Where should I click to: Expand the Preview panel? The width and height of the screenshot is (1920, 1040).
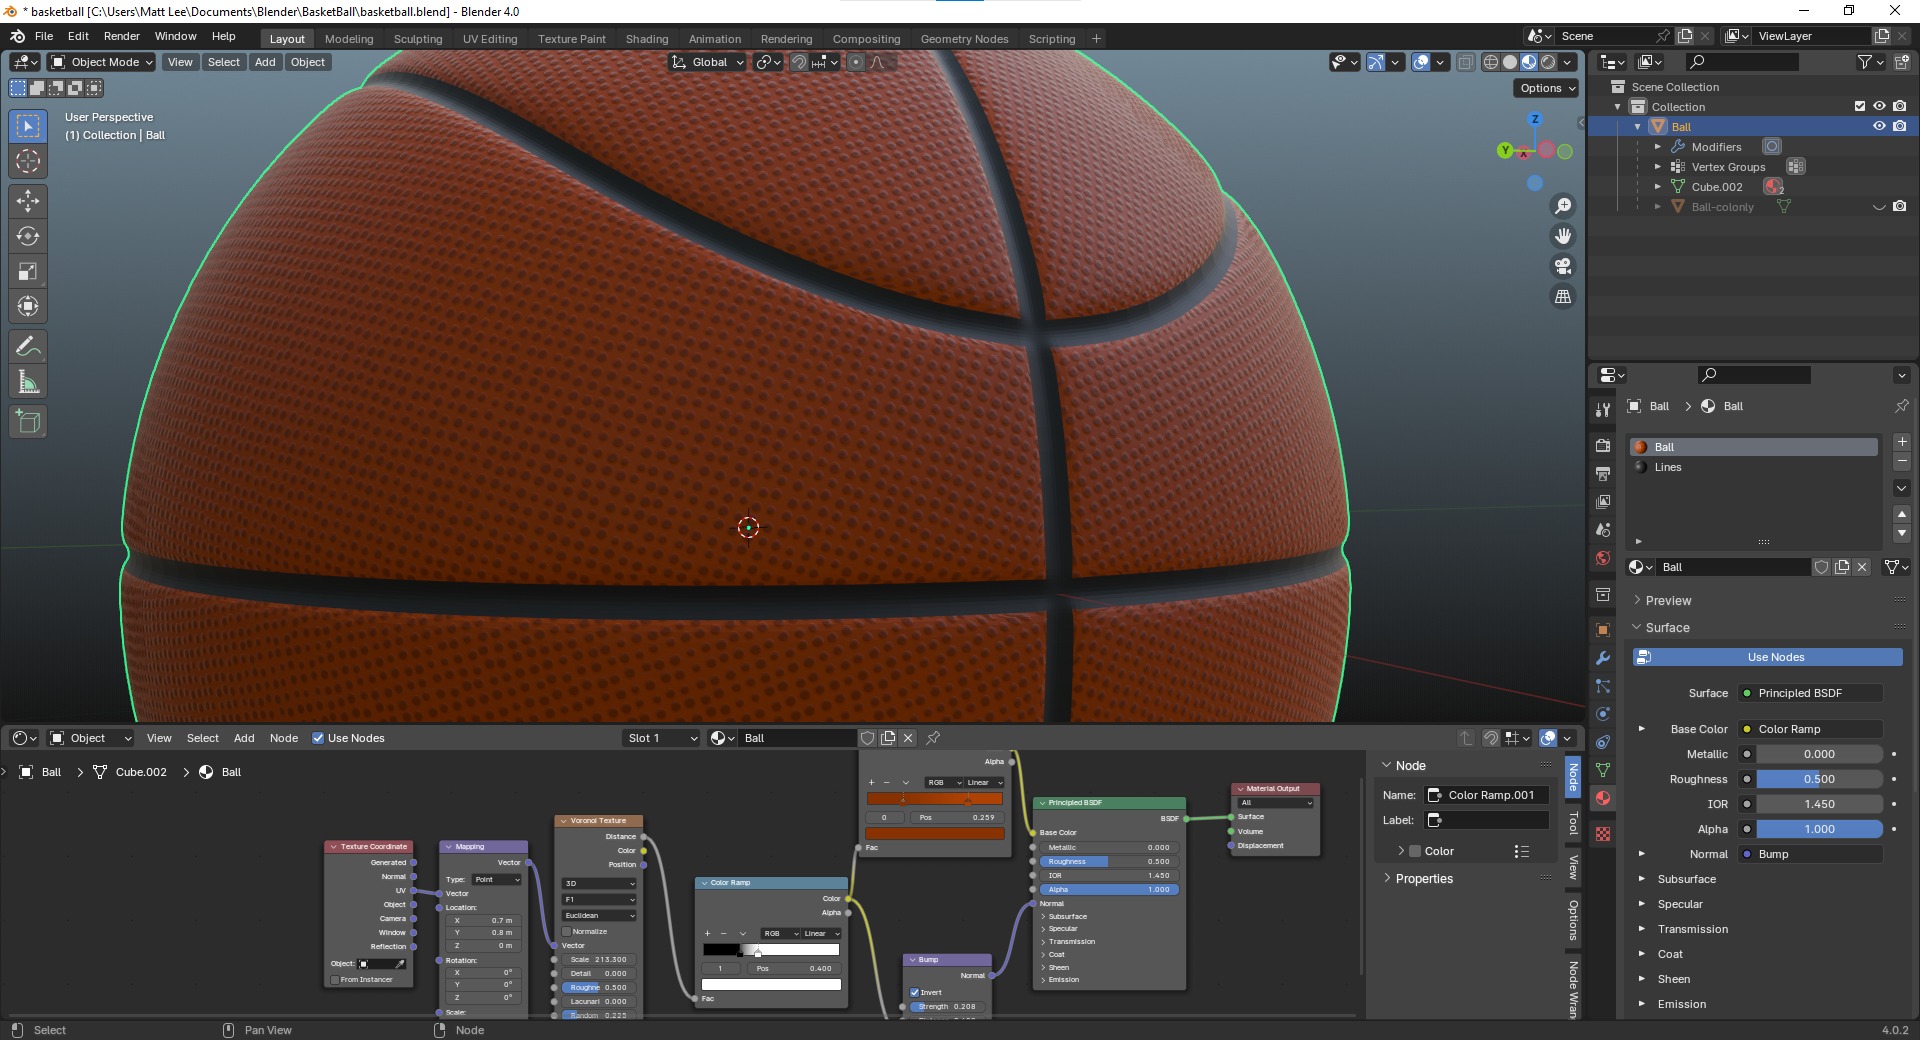tap(1668, 601)
